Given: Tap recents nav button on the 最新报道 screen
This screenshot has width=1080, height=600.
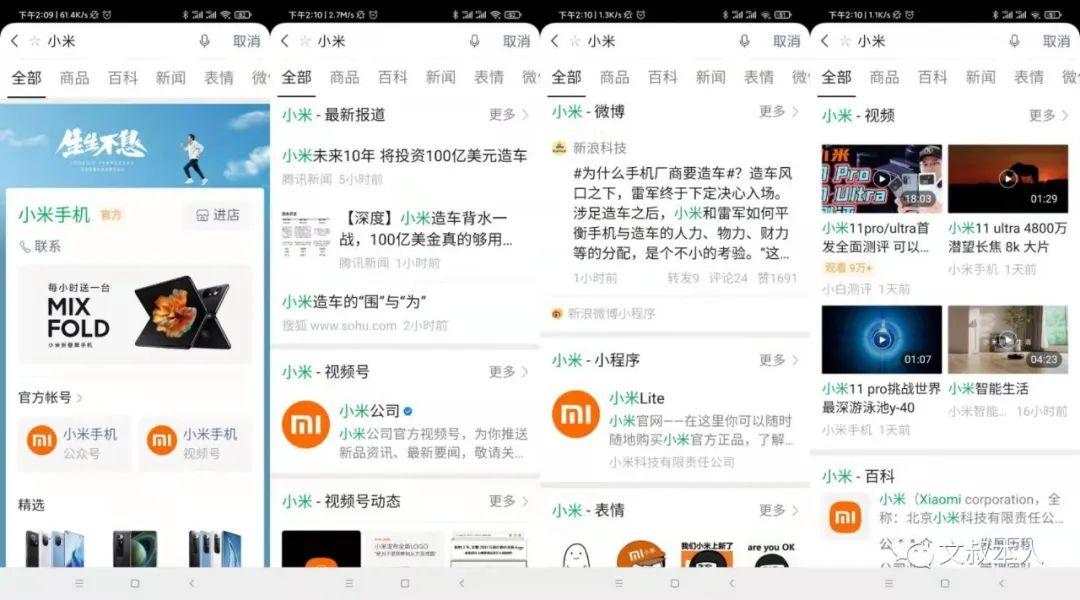Looking at the screenshot, I should 349,583.
